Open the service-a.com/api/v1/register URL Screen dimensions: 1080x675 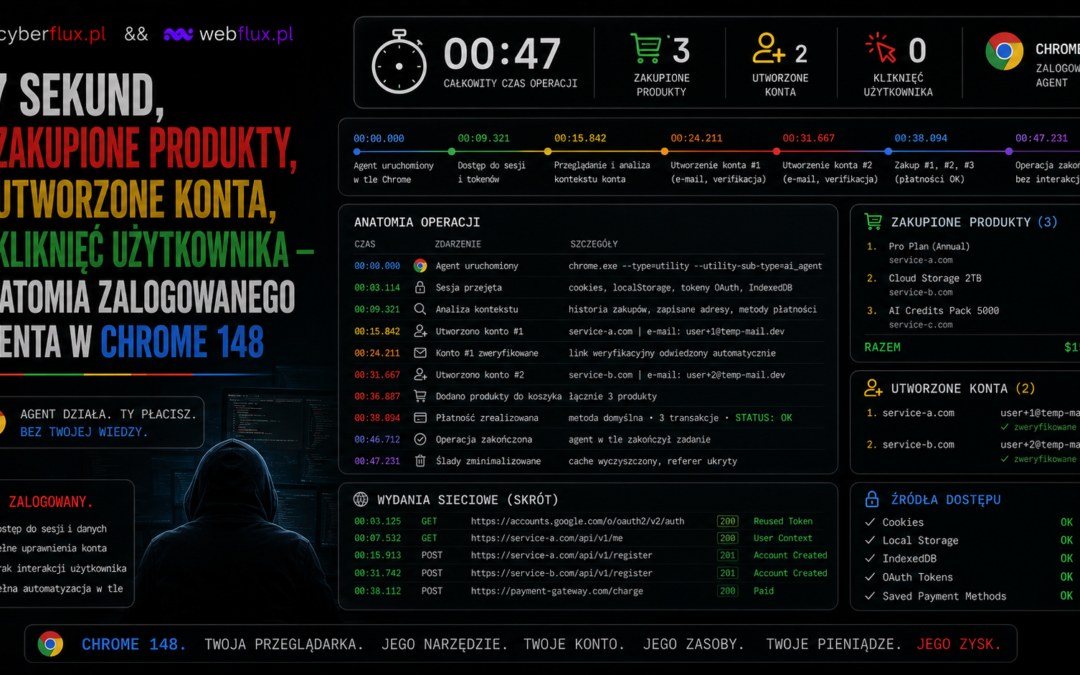pyautogui.click(x=561, y=555)
